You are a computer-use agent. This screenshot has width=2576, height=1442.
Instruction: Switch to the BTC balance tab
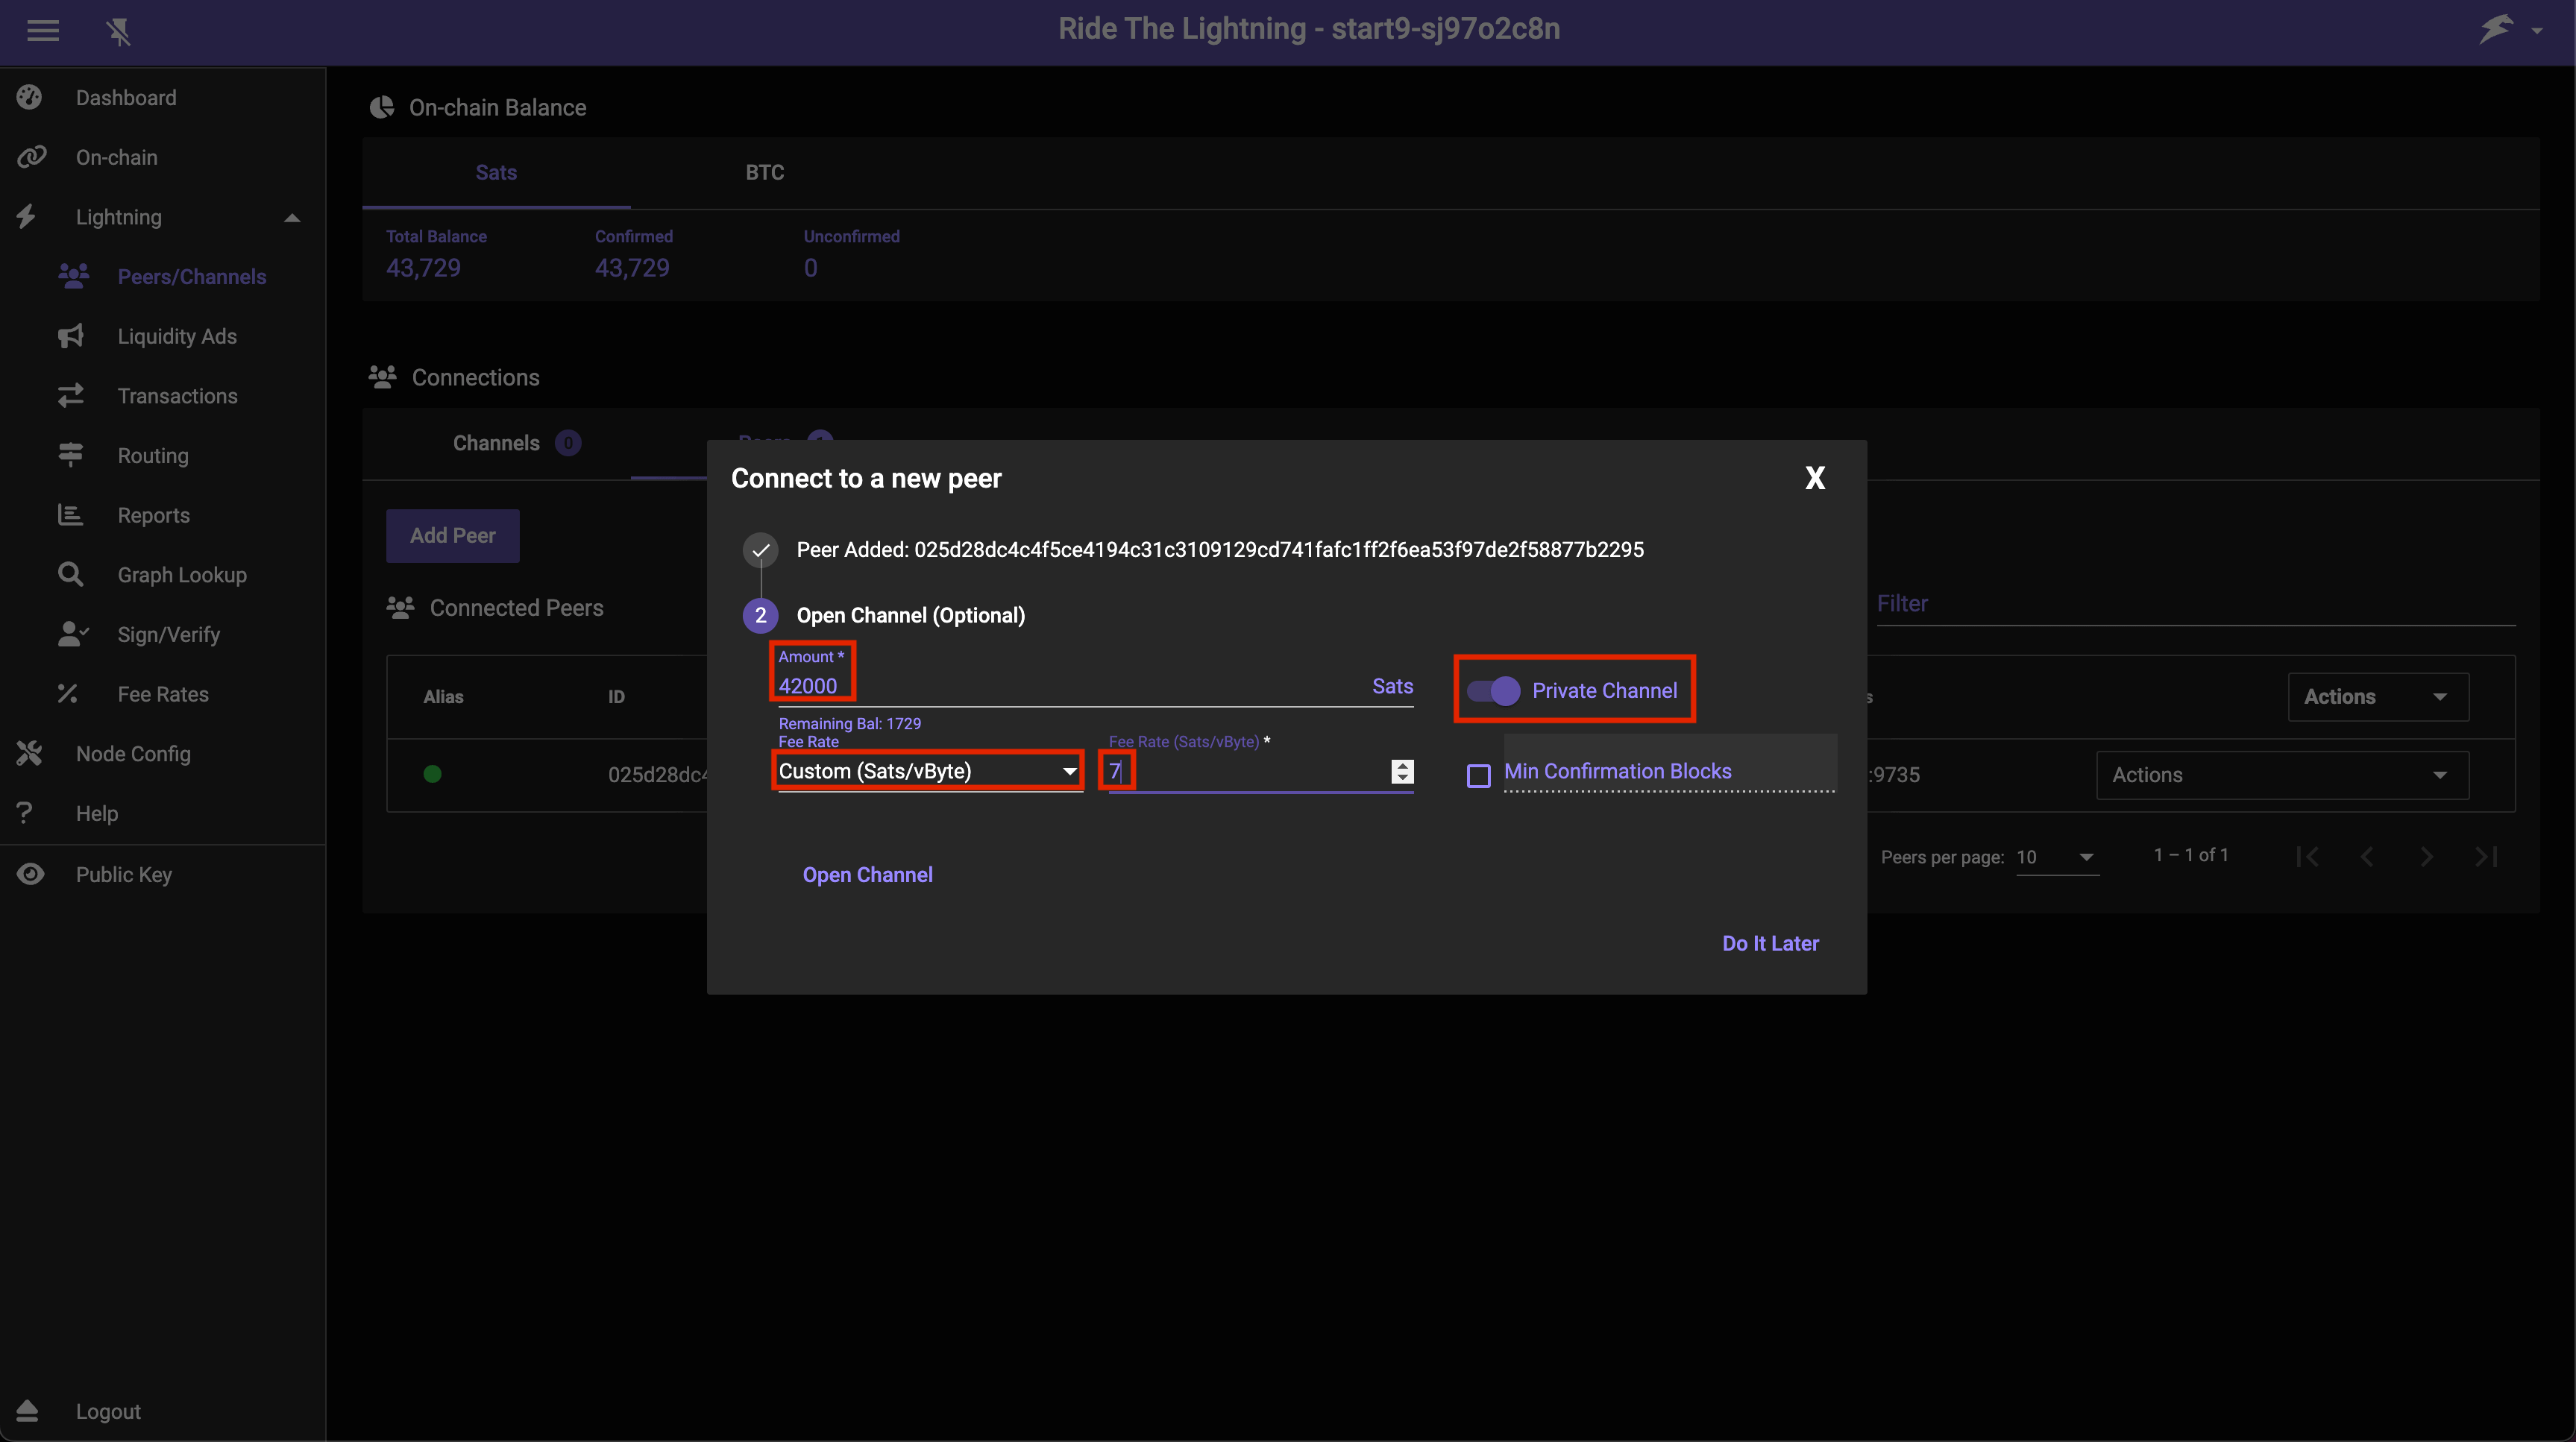coord(765,172)
